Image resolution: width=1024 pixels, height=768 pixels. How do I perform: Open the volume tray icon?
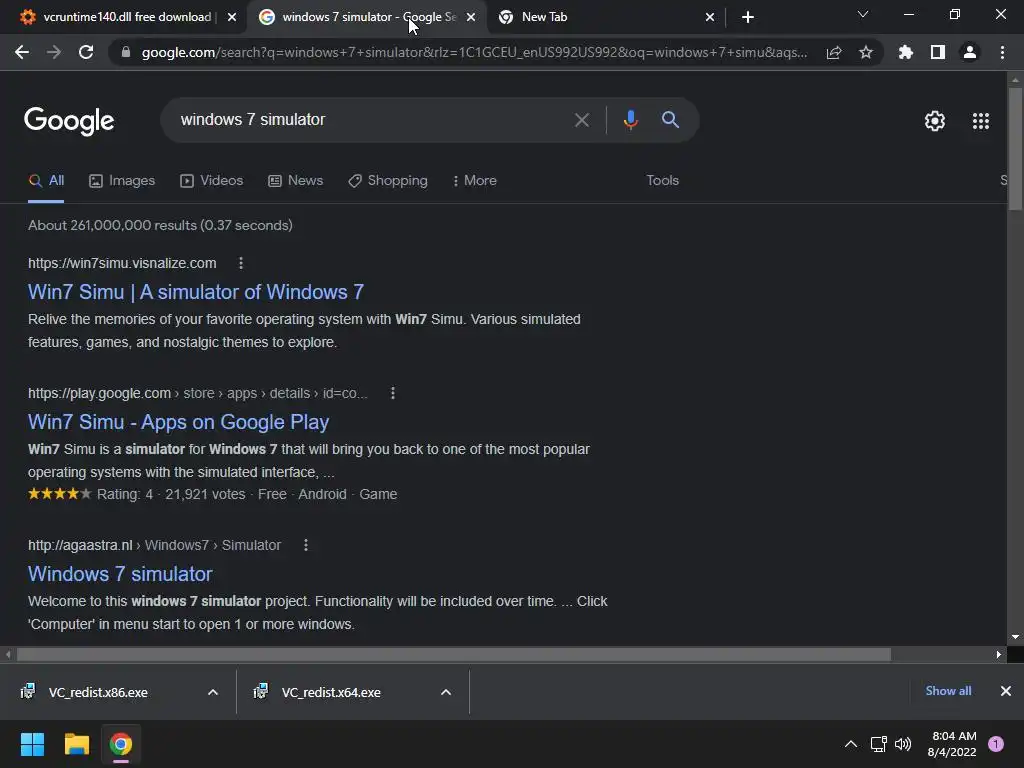903,744
